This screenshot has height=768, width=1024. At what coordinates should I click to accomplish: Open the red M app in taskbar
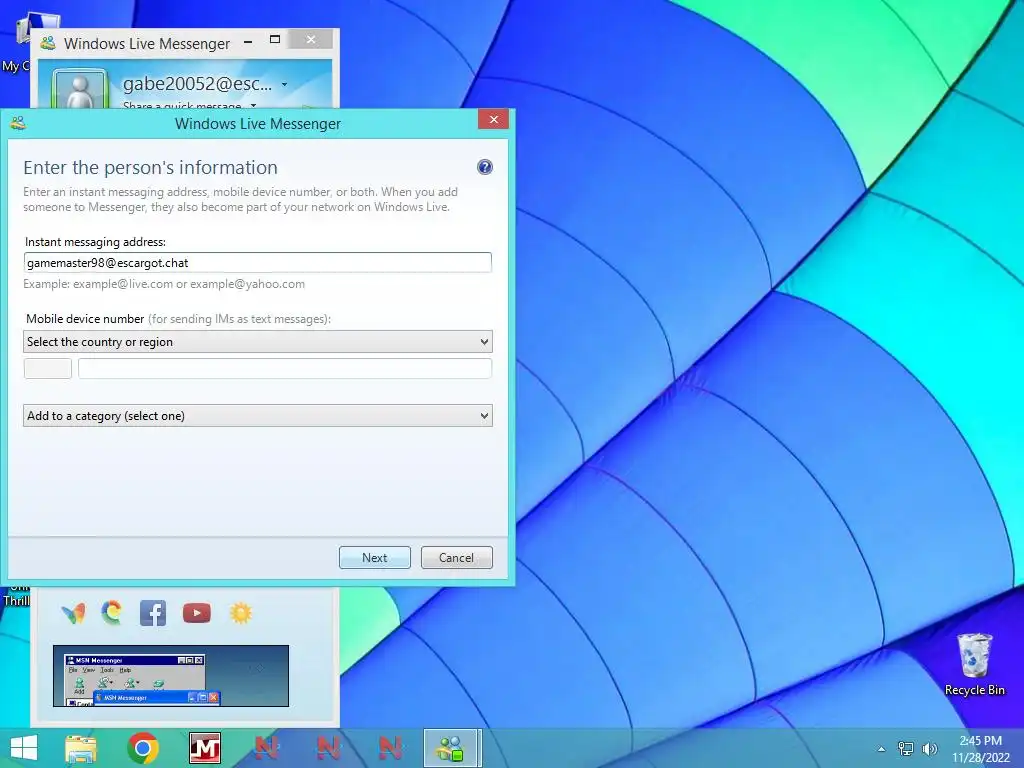pyautogui.click(x=205, y=748)
